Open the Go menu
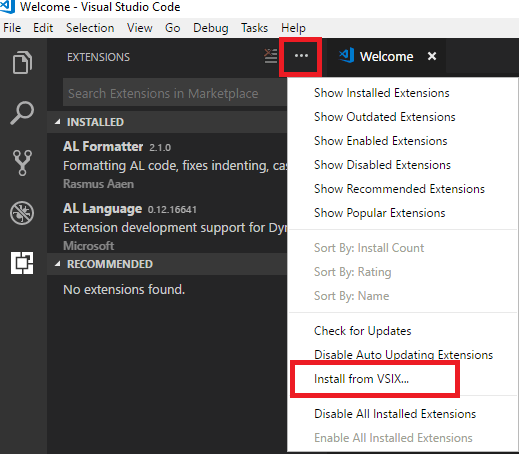The height and width of the screenshot is (454, 519). click(173, 28)
